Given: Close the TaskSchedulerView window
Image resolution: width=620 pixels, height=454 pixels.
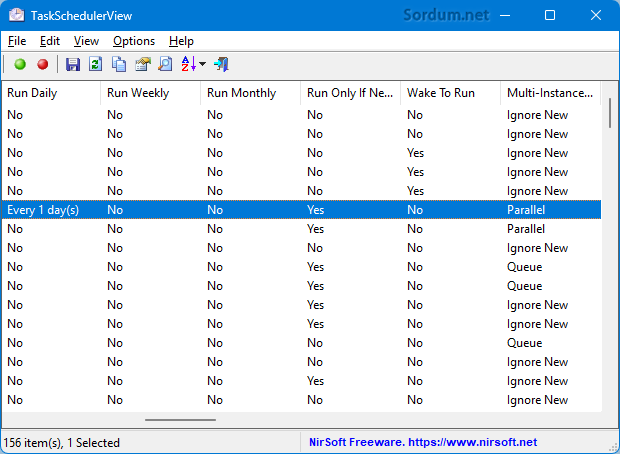Looking at the screenshot, I should pos(595,15).
